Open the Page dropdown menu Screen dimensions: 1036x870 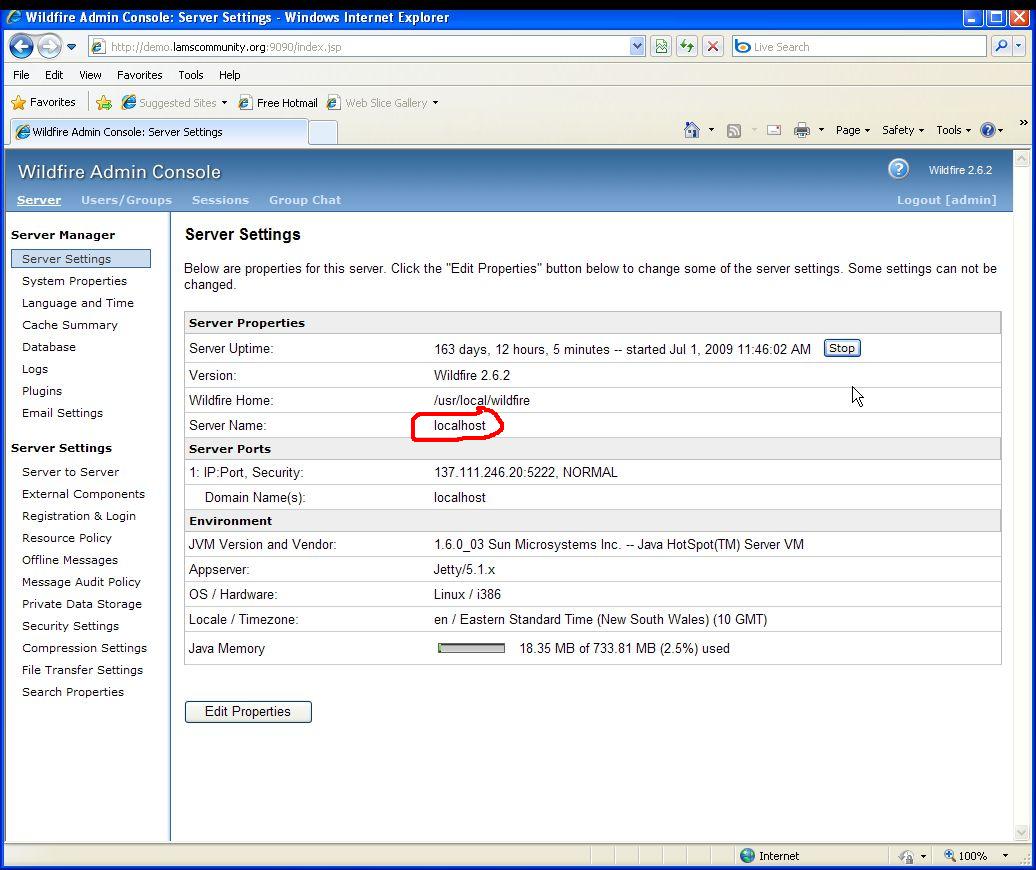click(x=852, y=130)
